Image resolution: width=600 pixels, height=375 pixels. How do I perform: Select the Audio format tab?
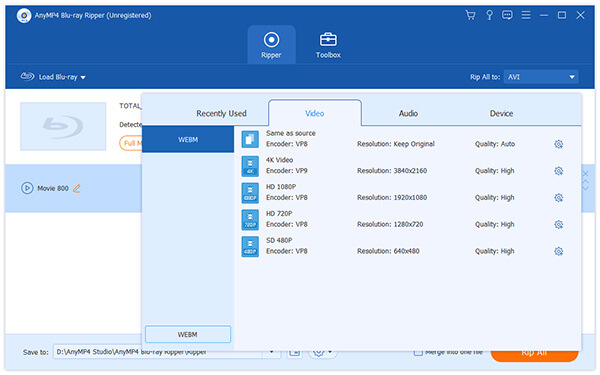click(408, 113)
